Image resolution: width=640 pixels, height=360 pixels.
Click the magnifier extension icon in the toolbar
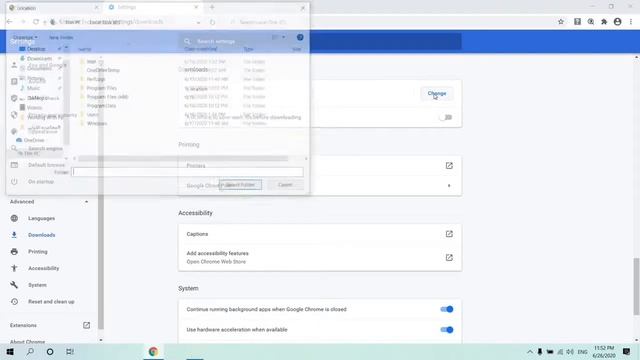click(x=591, y=22)
